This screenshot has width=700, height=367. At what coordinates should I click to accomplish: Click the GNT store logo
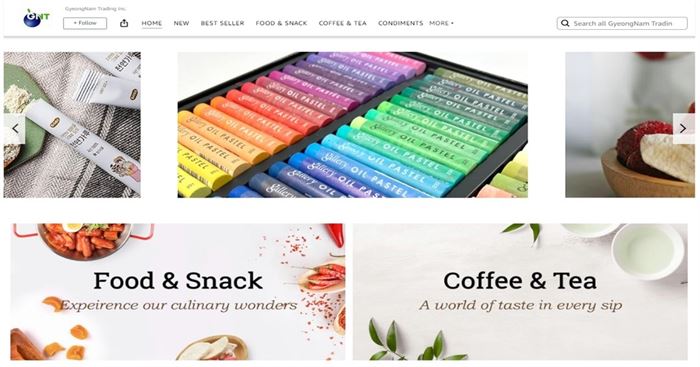pos(36,18)
